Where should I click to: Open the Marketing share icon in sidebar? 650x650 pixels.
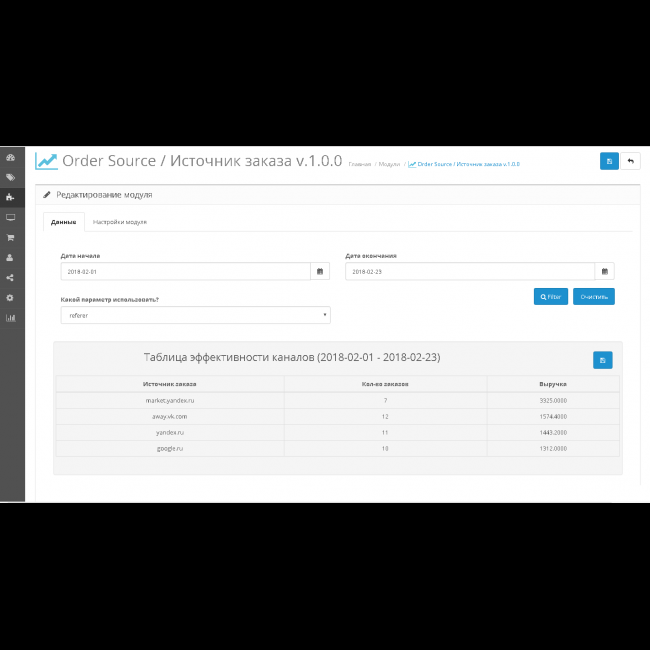[10, 277]
